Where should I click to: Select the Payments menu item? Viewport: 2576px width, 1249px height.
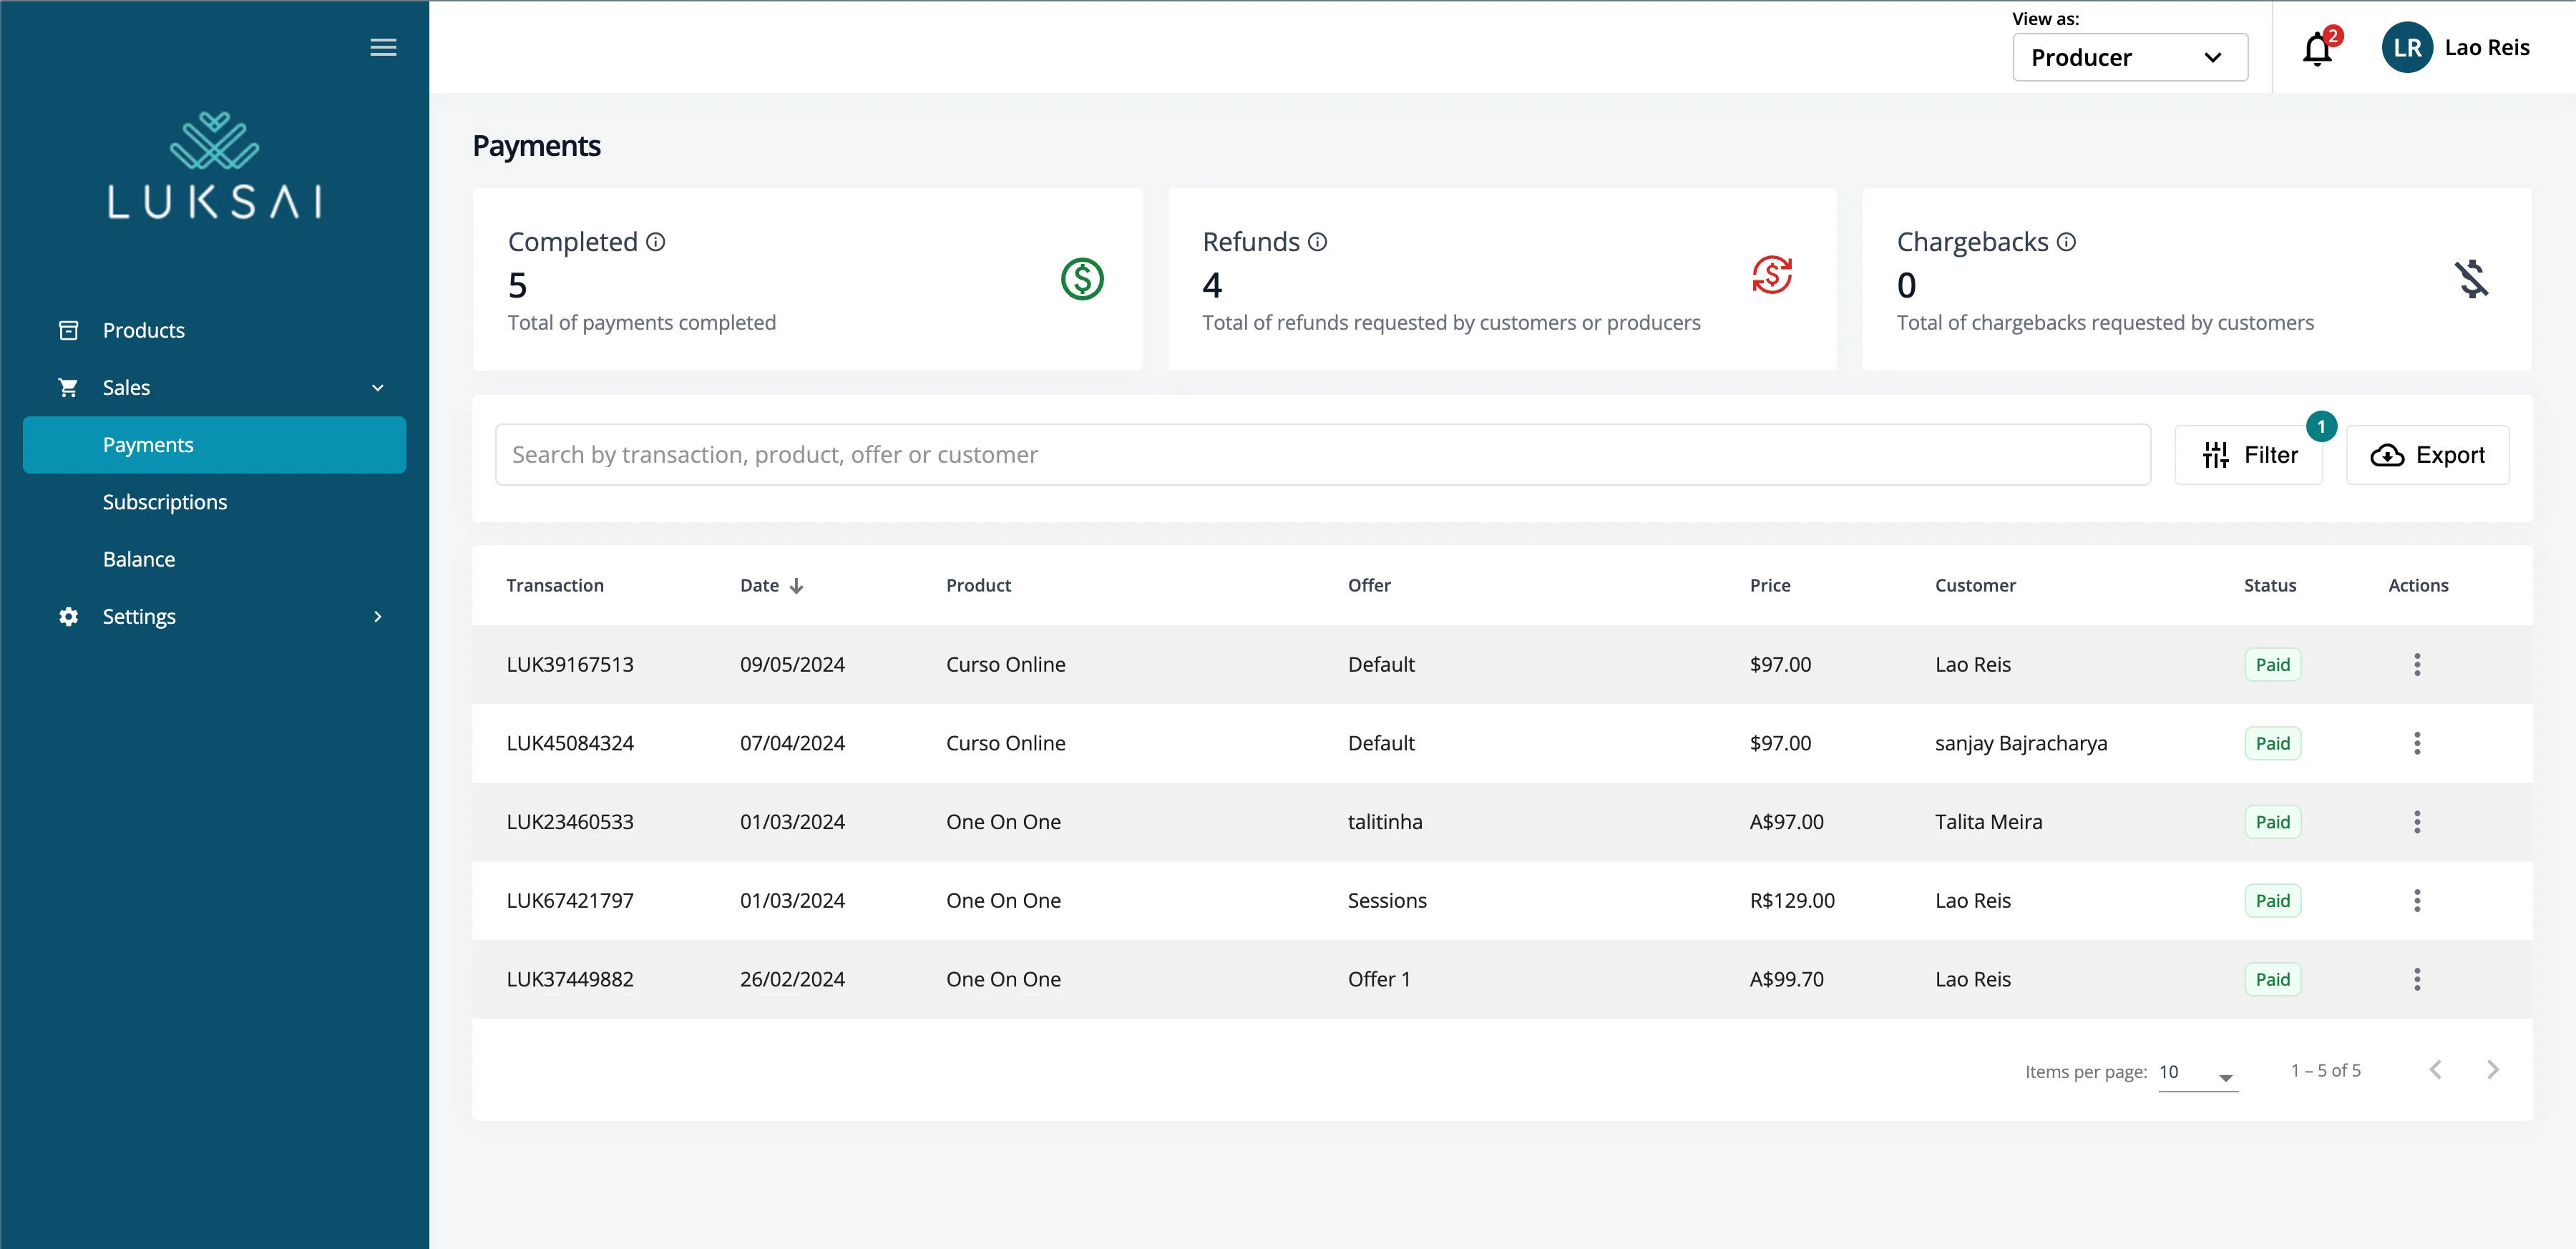point(148,444)
